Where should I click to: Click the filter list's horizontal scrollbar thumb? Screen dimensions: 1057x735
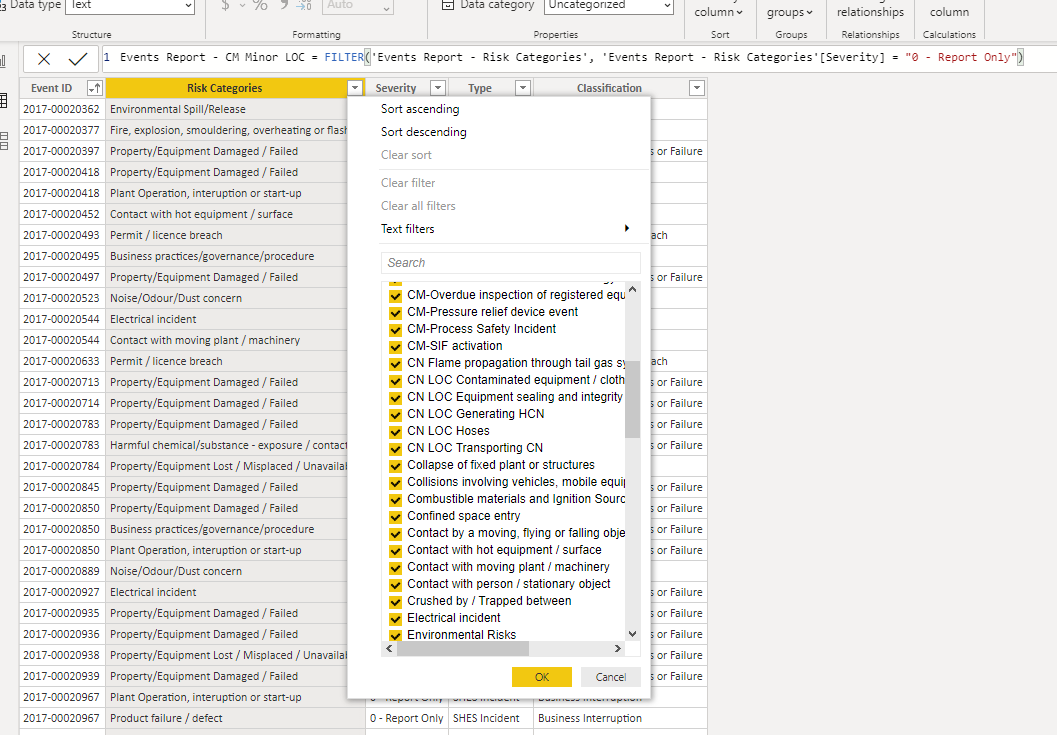tap(463, 648)
